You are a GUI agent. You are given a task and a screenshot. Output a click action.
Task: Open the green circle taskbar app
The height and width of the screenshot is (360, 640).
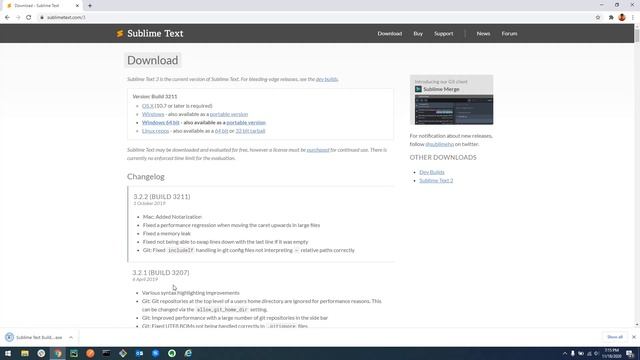tap(172, 353)
